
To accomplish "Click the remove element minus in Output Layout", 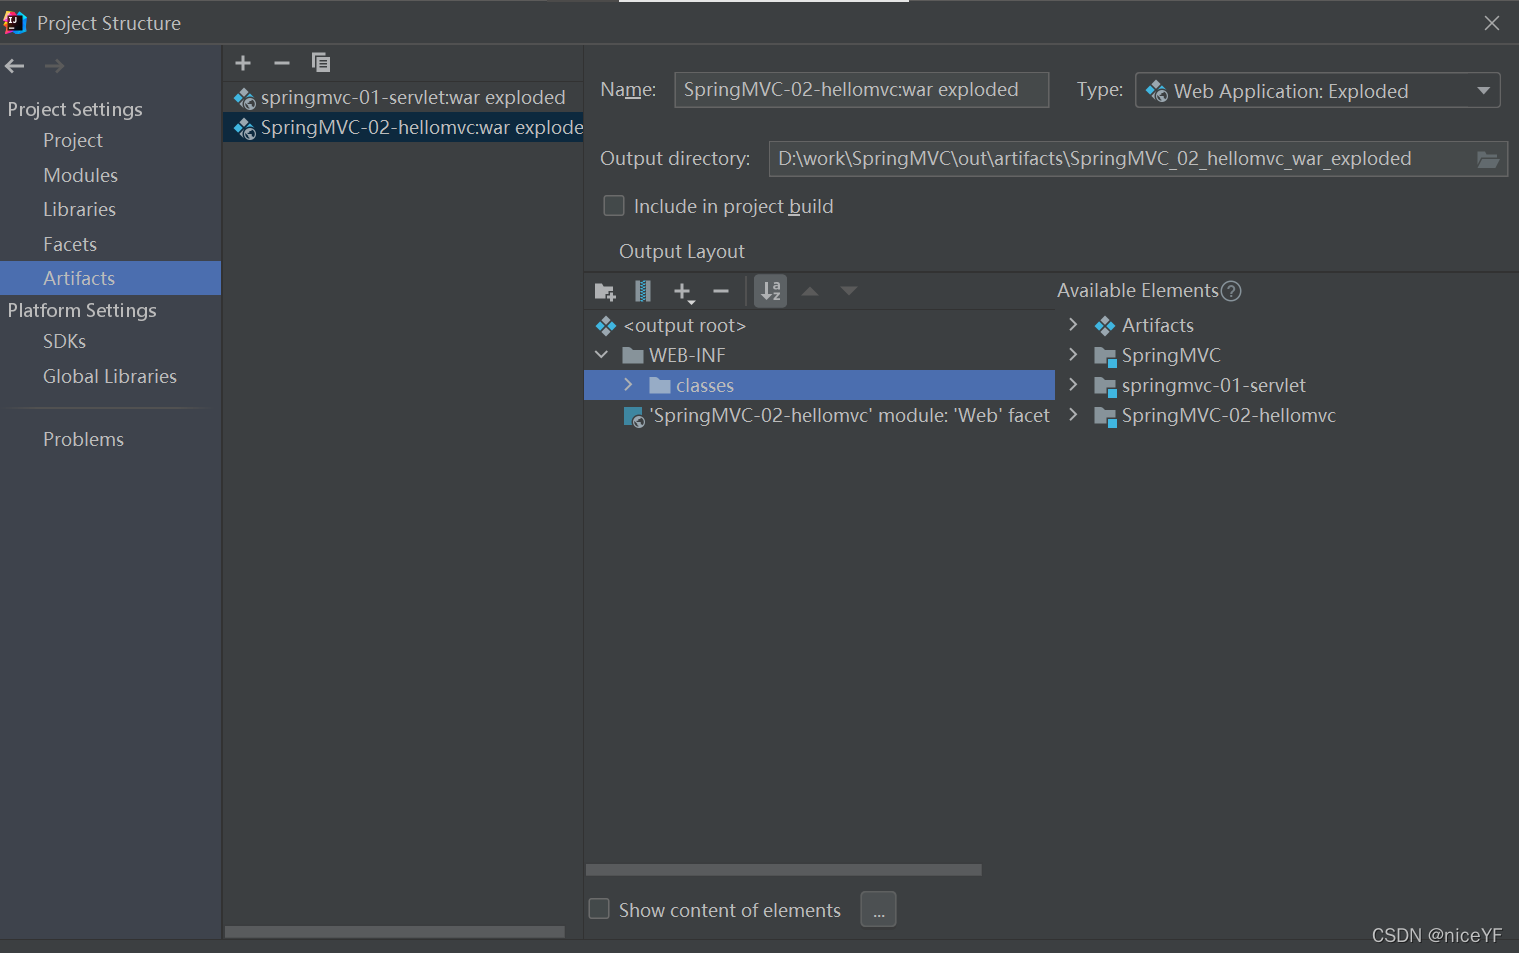I will pos(721,291).
